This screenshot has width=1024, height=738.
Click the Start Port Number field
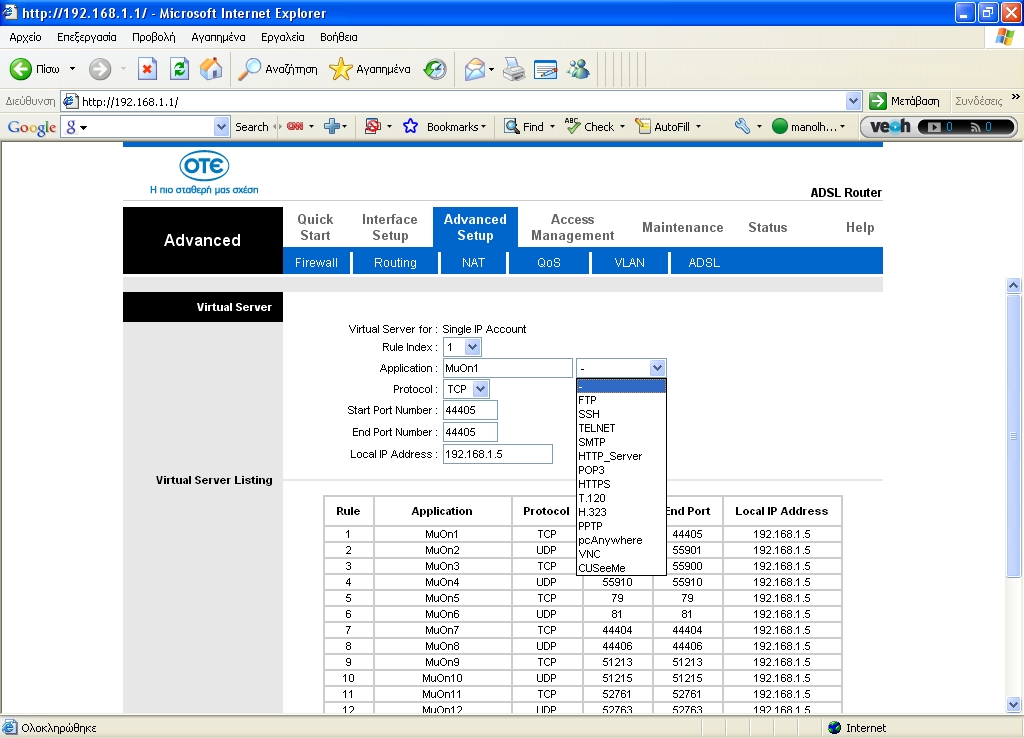470,410
